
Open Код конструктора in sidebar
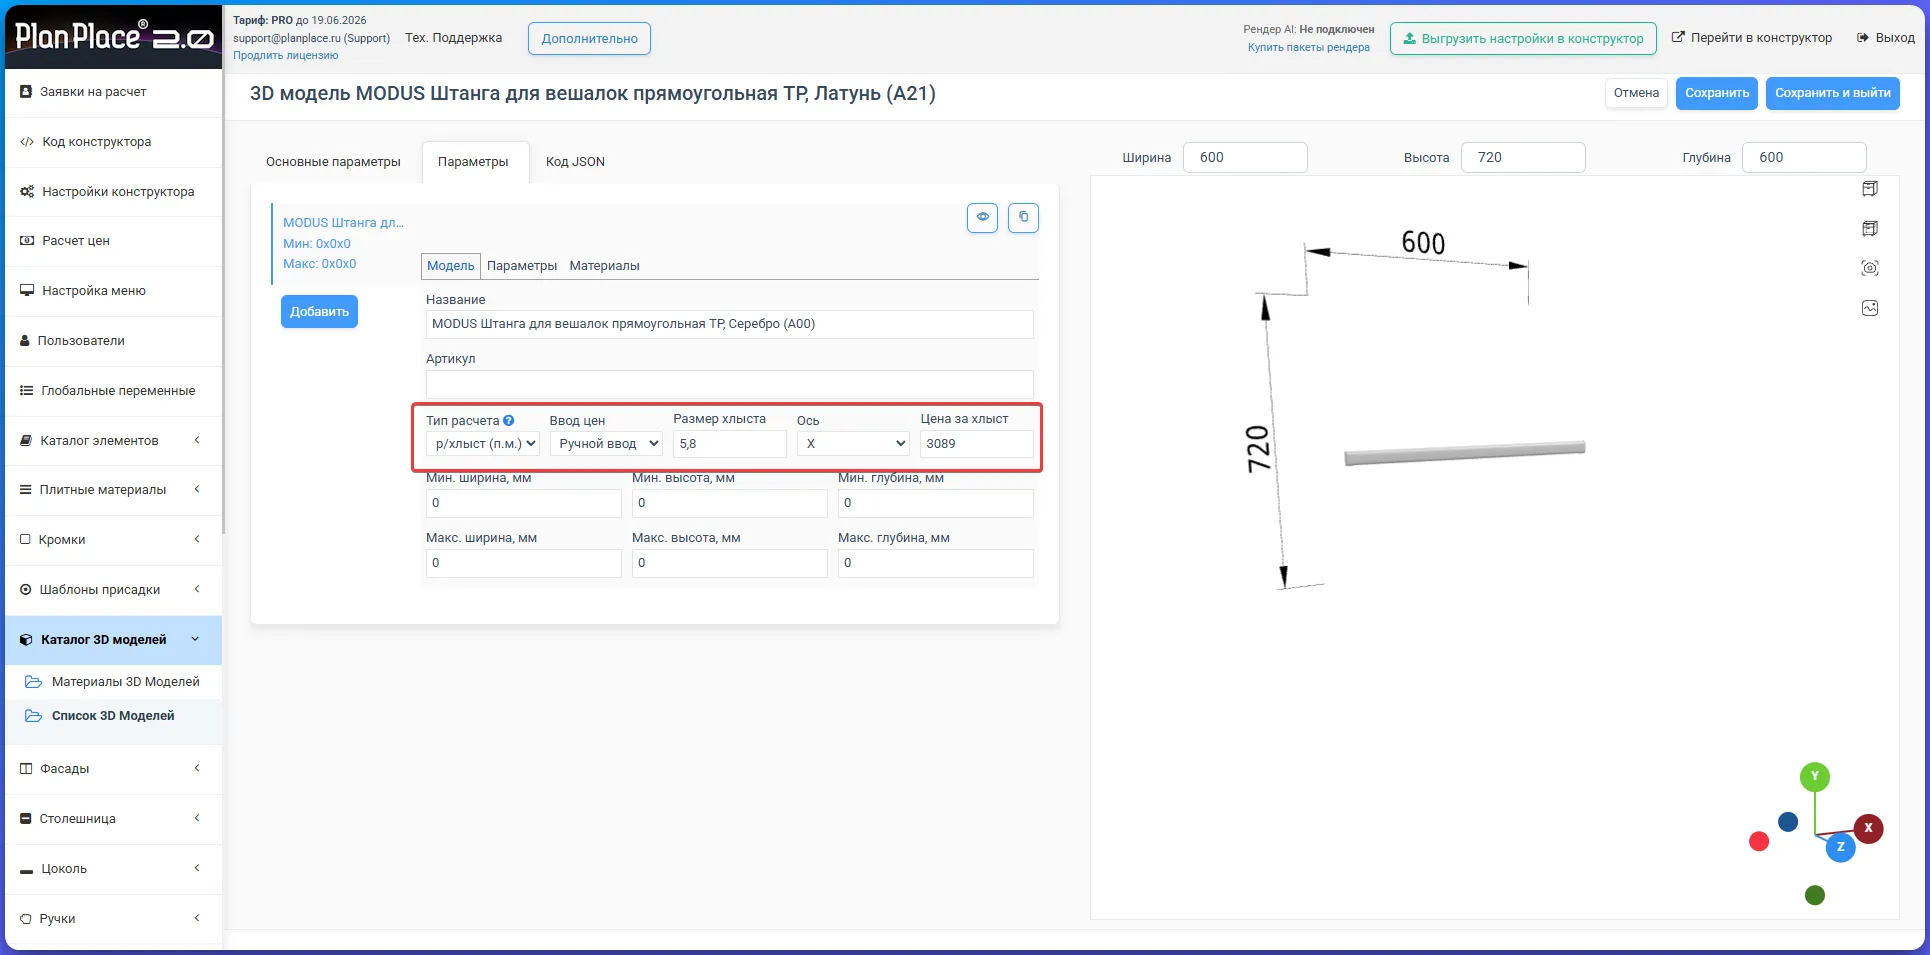pyautogui.click(x=113, y=142)
